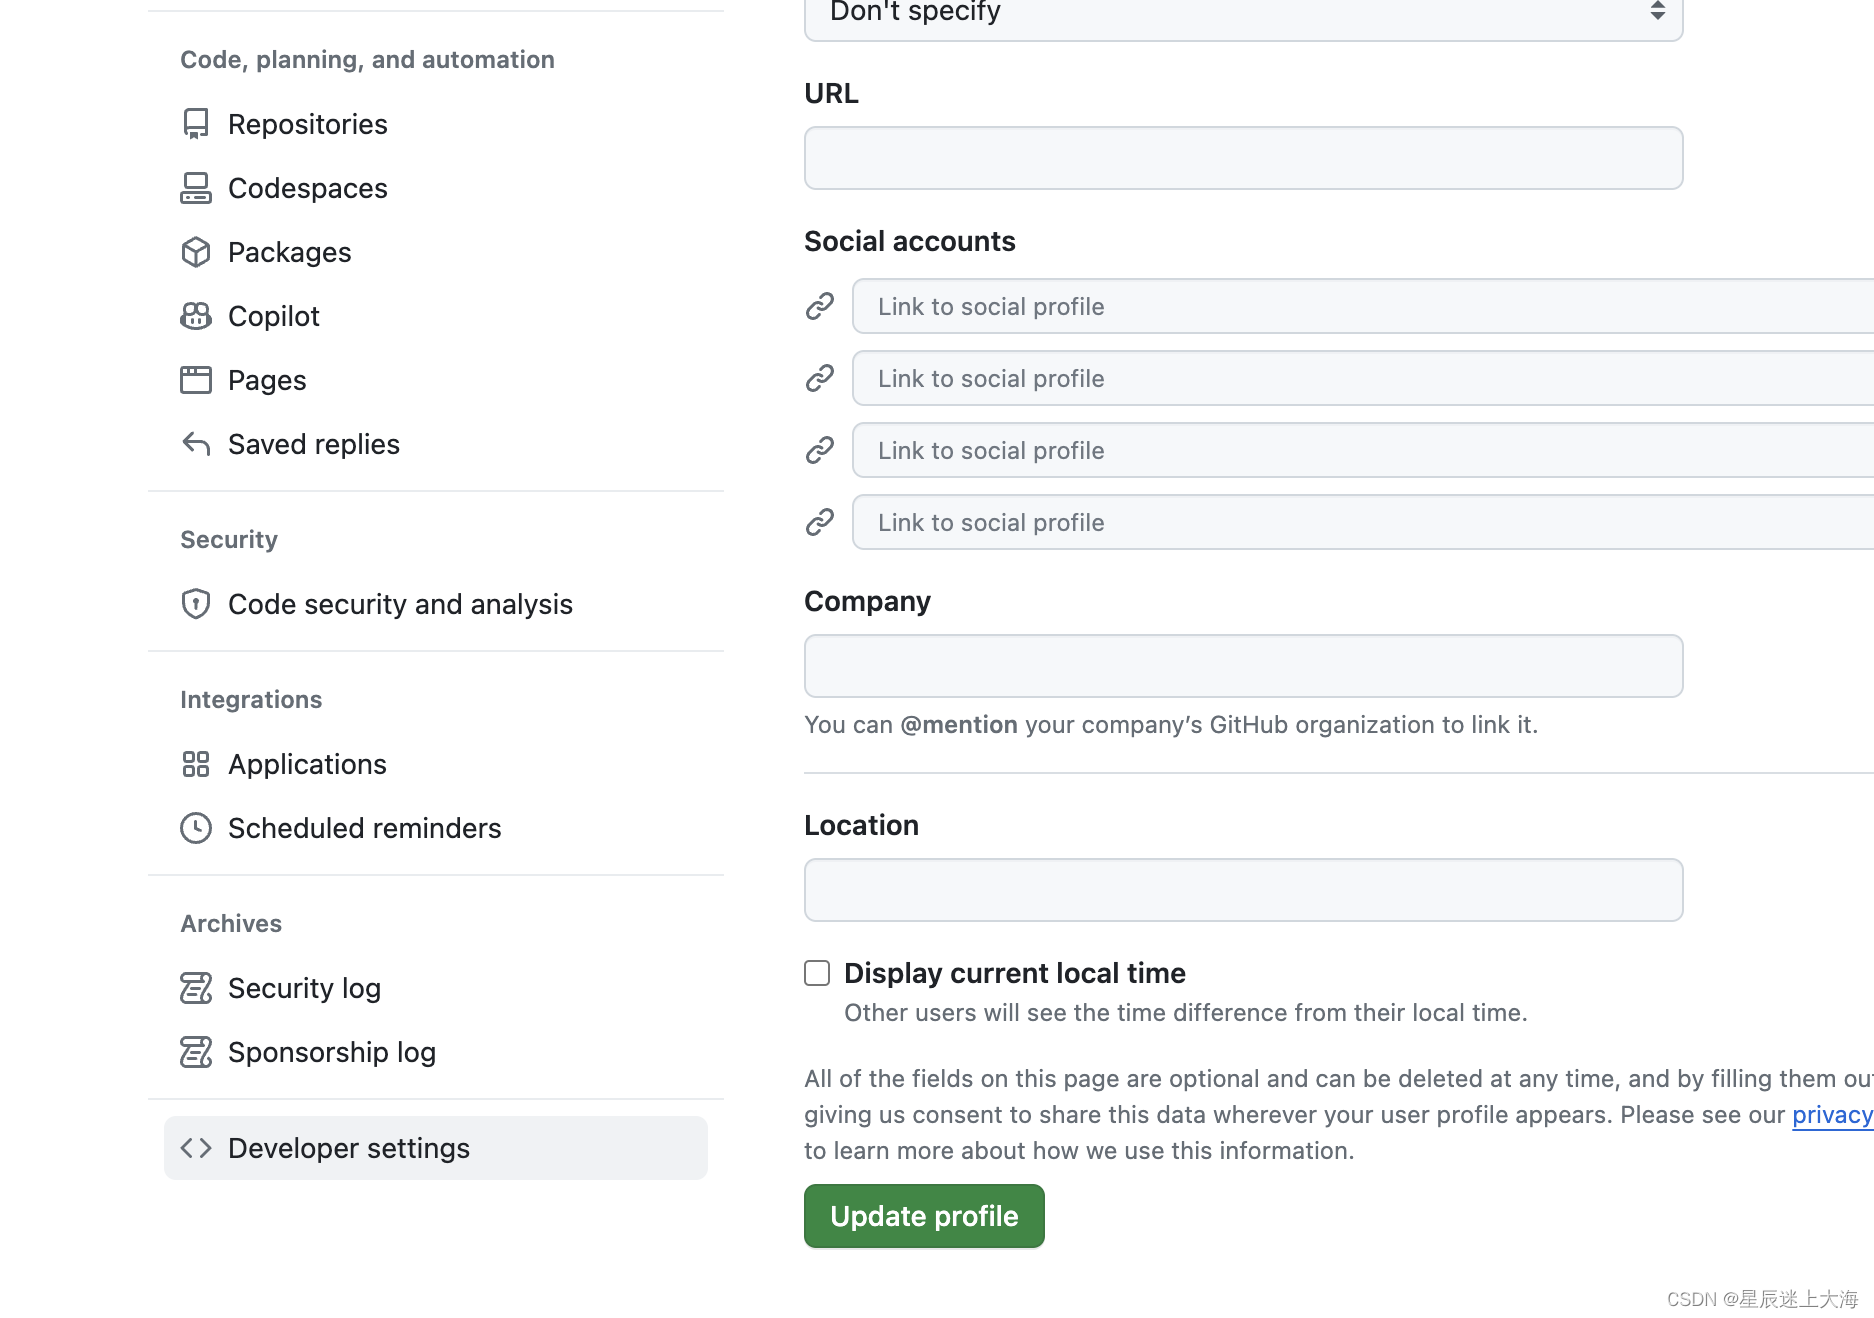Click the Codespaces icon in sidebar
The image size is (1874, 1318).
click(196, 188)
